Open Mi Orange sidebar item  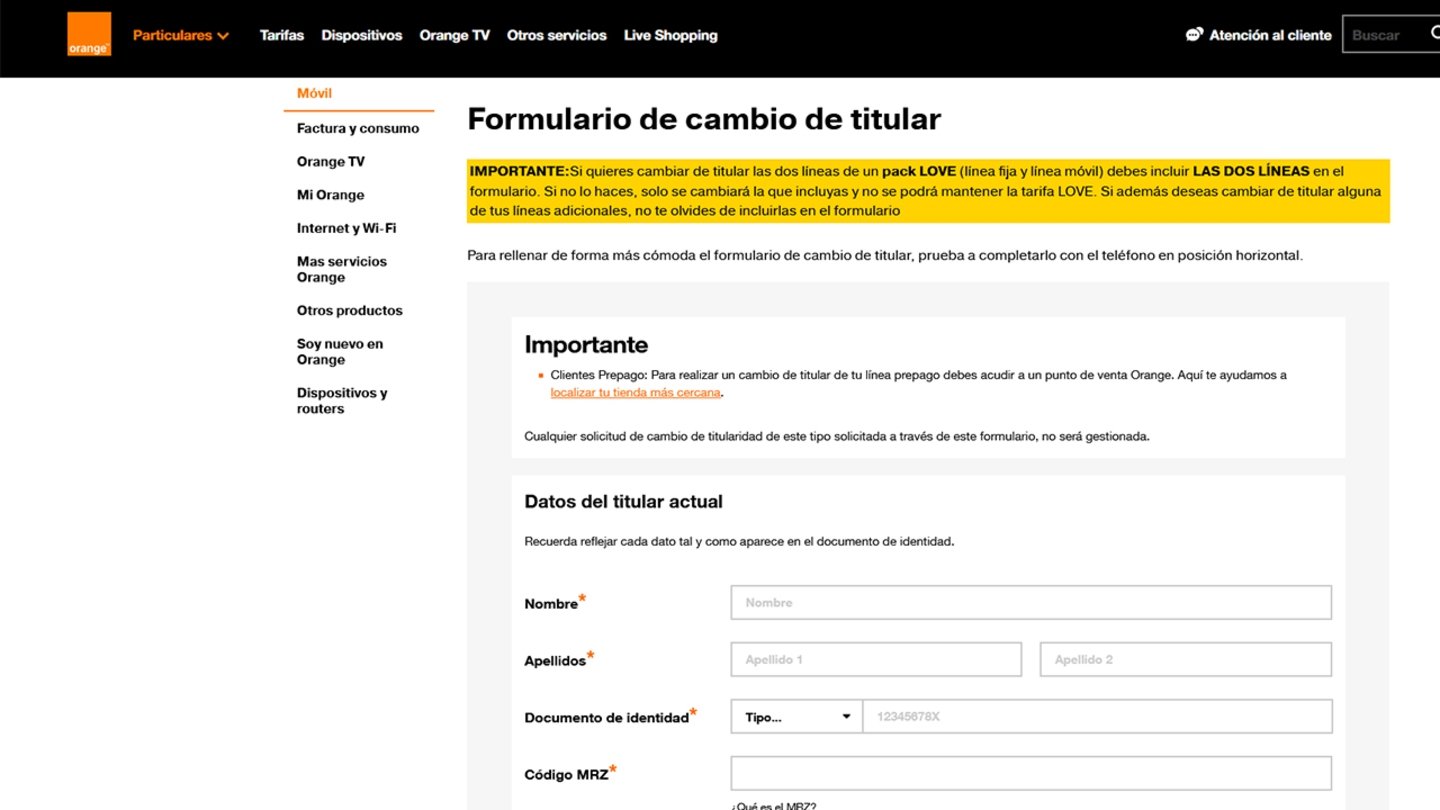tap(330, 195)
